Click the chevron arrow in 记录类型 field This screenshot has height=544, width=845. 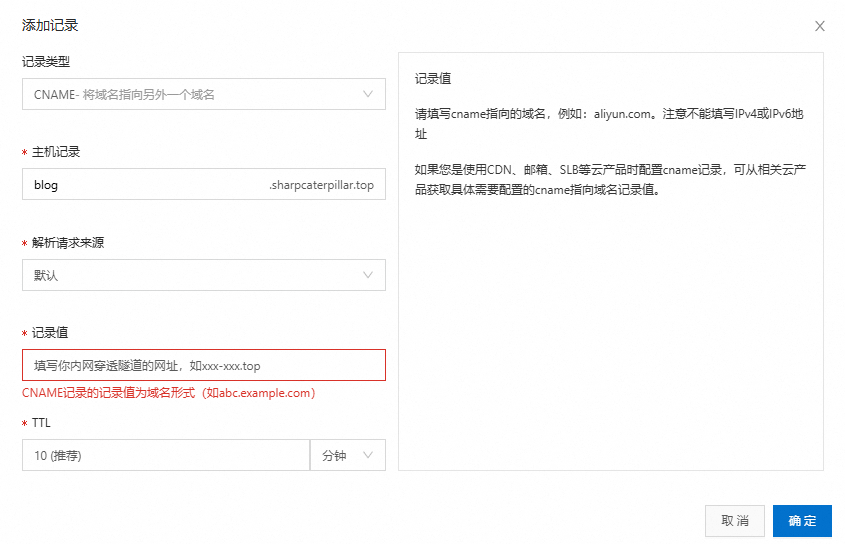[x=368, y=95]
